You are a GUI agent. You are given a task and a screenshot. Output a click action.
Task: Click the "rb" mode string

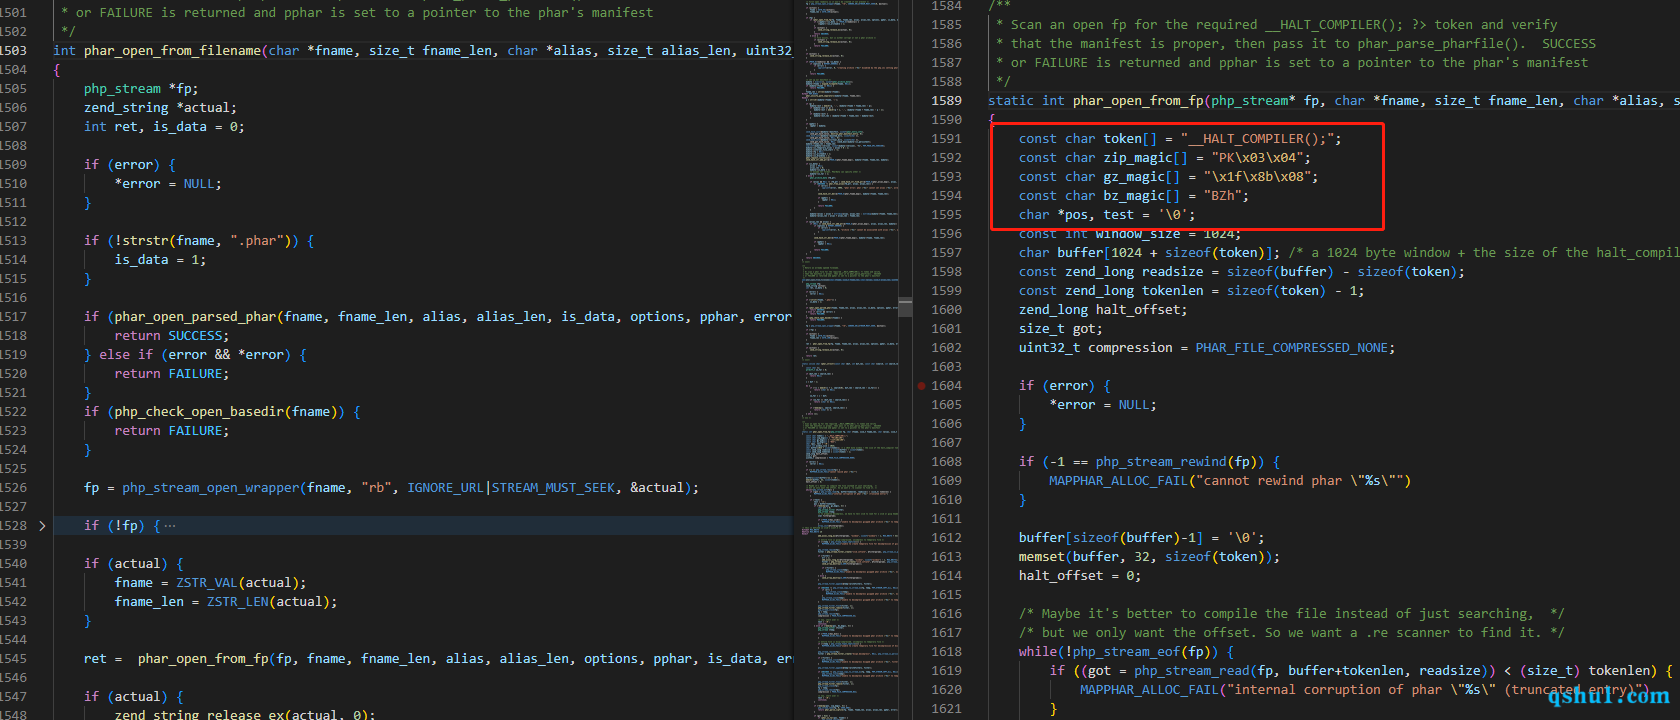click(x=376, y=487)
